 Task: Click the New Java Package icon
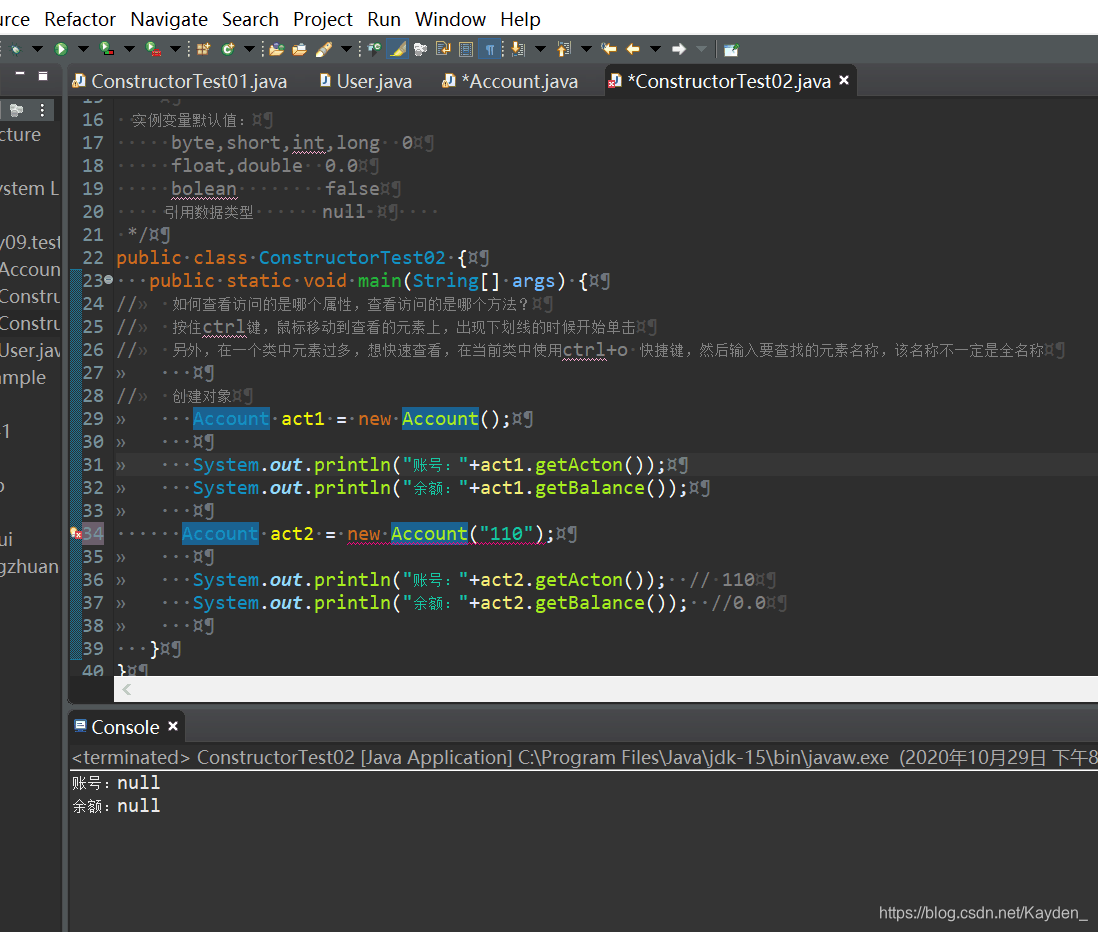tap(204, 49)
